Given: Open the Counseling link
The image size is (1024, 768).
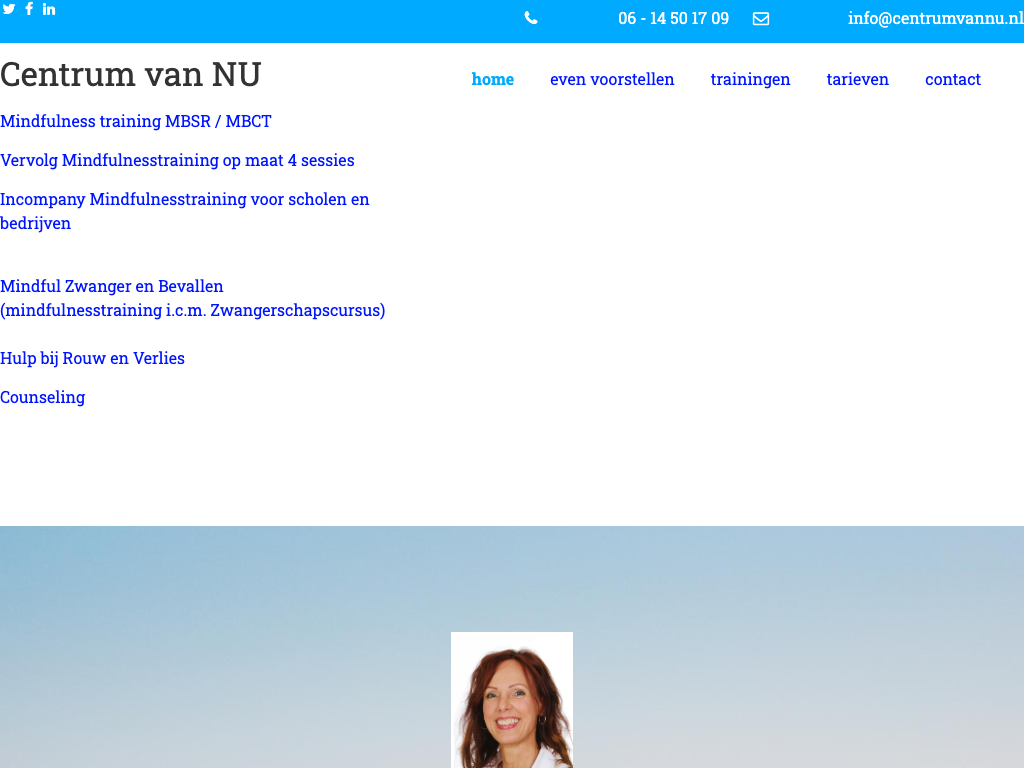Looking at the screenshot, I should (x=42, y=397).
